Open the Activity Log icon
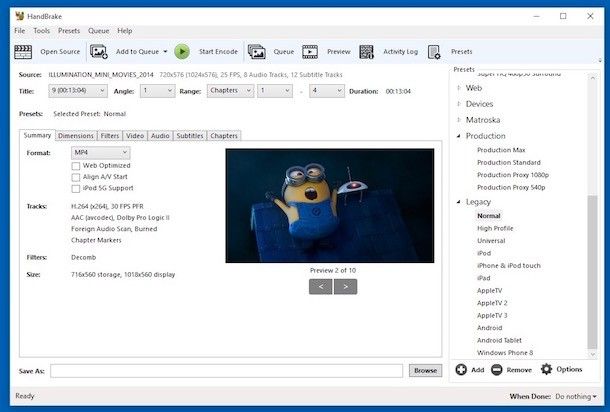Screen dimensions: 610x412 click(x=366, y=52)
